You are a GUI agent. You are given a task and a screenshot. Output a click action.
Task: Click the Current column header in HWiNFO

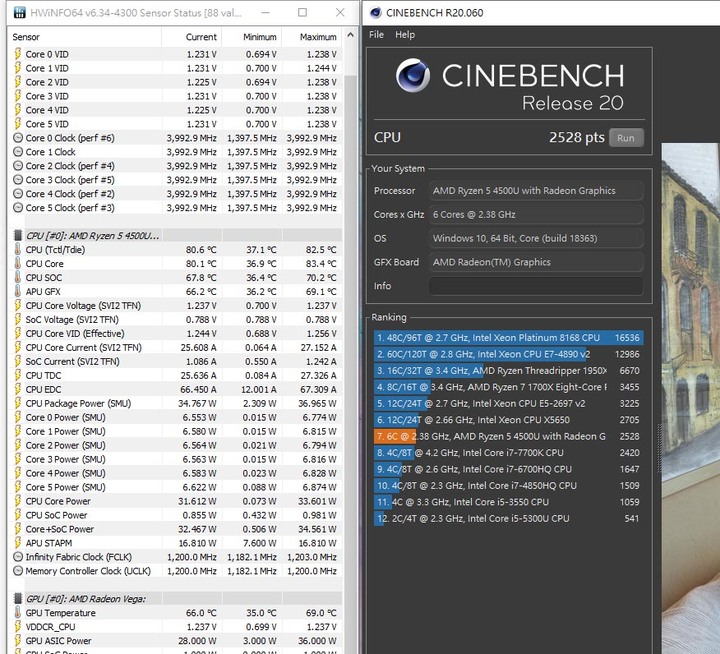coord(191,37)
